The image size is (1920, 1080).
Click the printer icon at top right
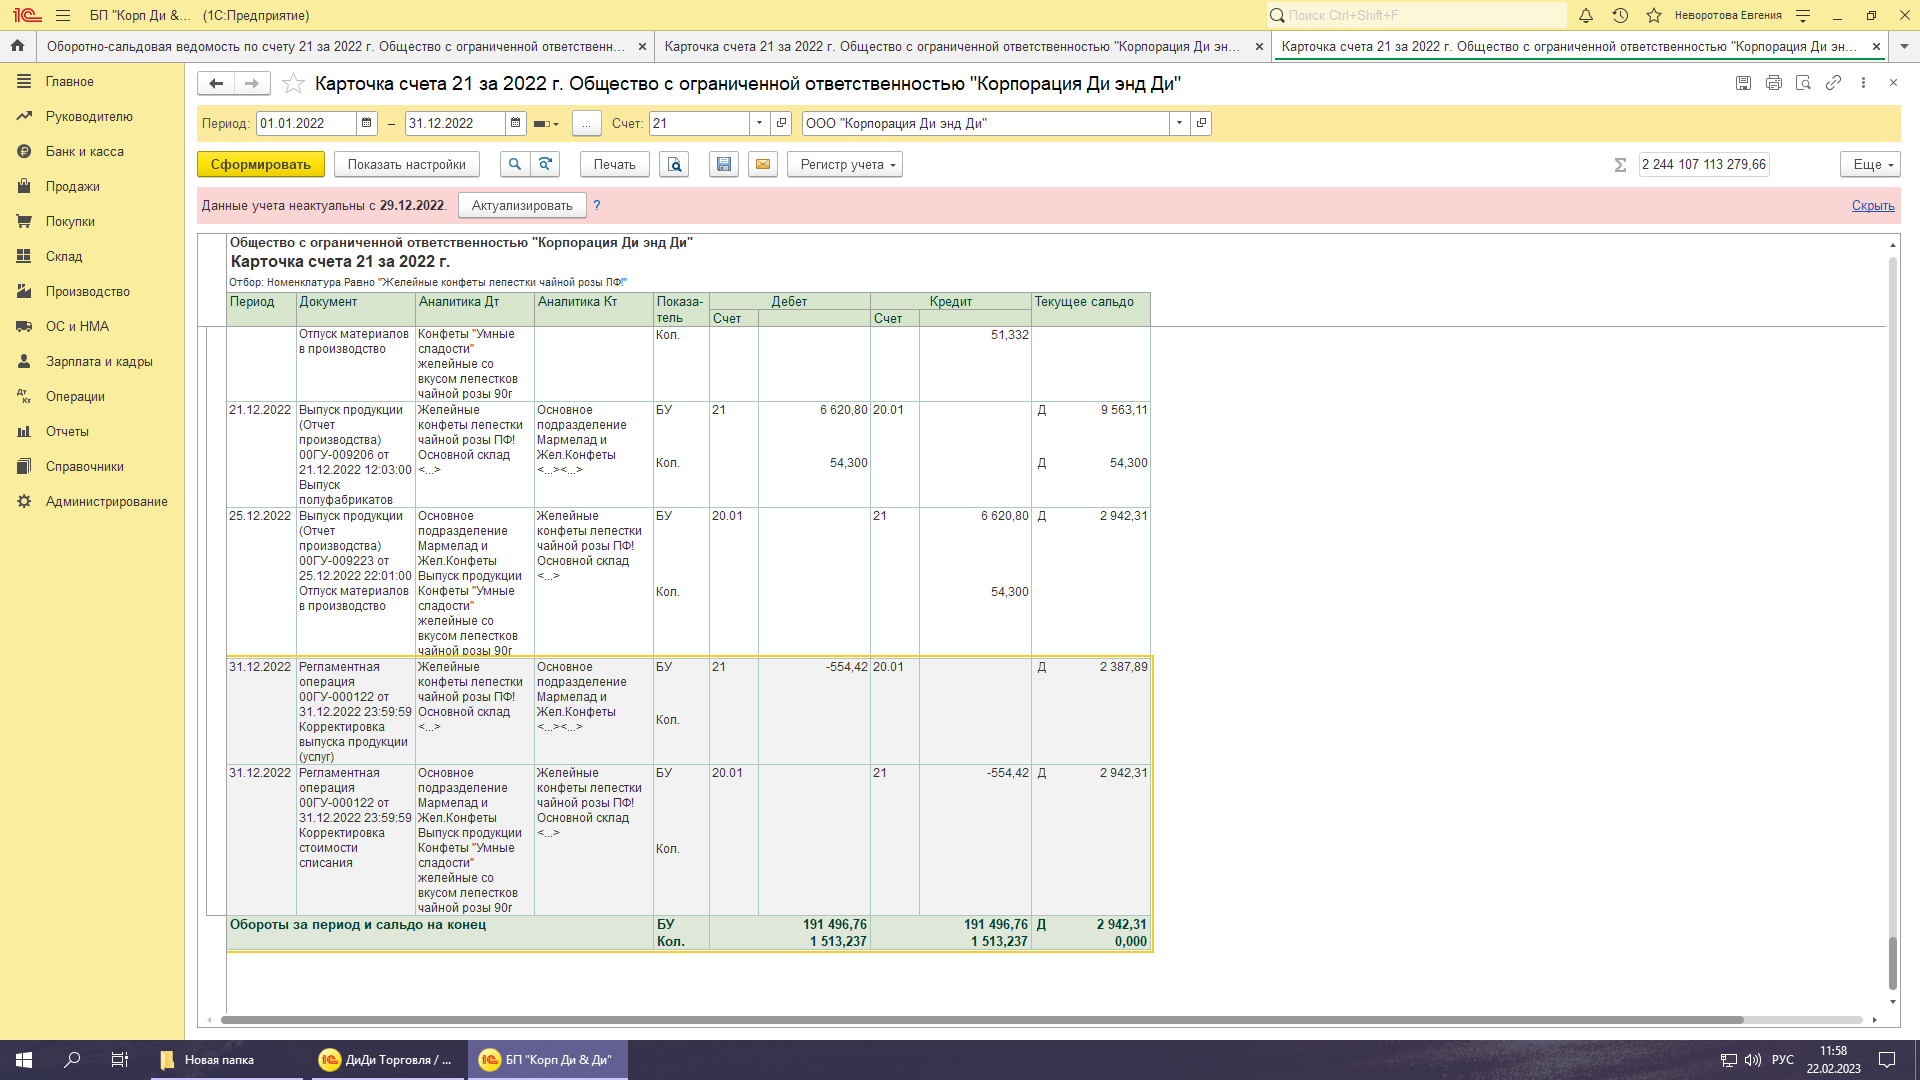click(x=1773, y=83)
